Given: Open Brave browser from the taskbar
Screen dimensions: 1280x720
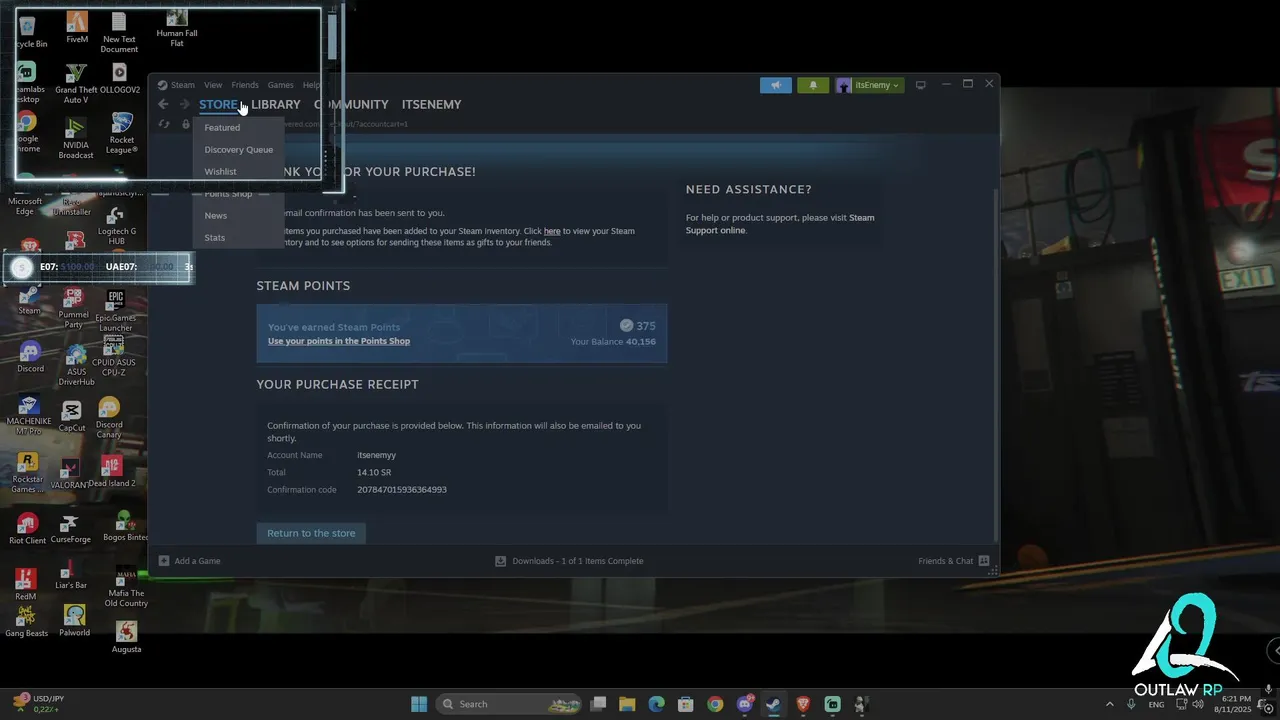Looking at the screenshot, I should [x=803, y=704].
